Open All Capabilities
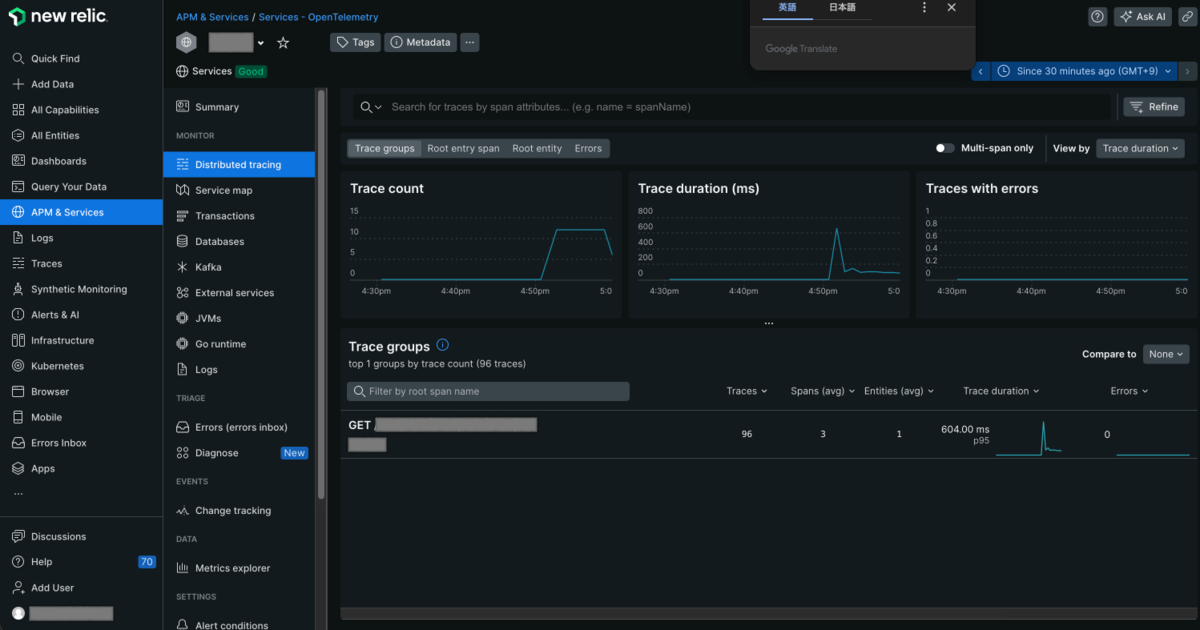 pyautogui.click(x=64, y=110)
